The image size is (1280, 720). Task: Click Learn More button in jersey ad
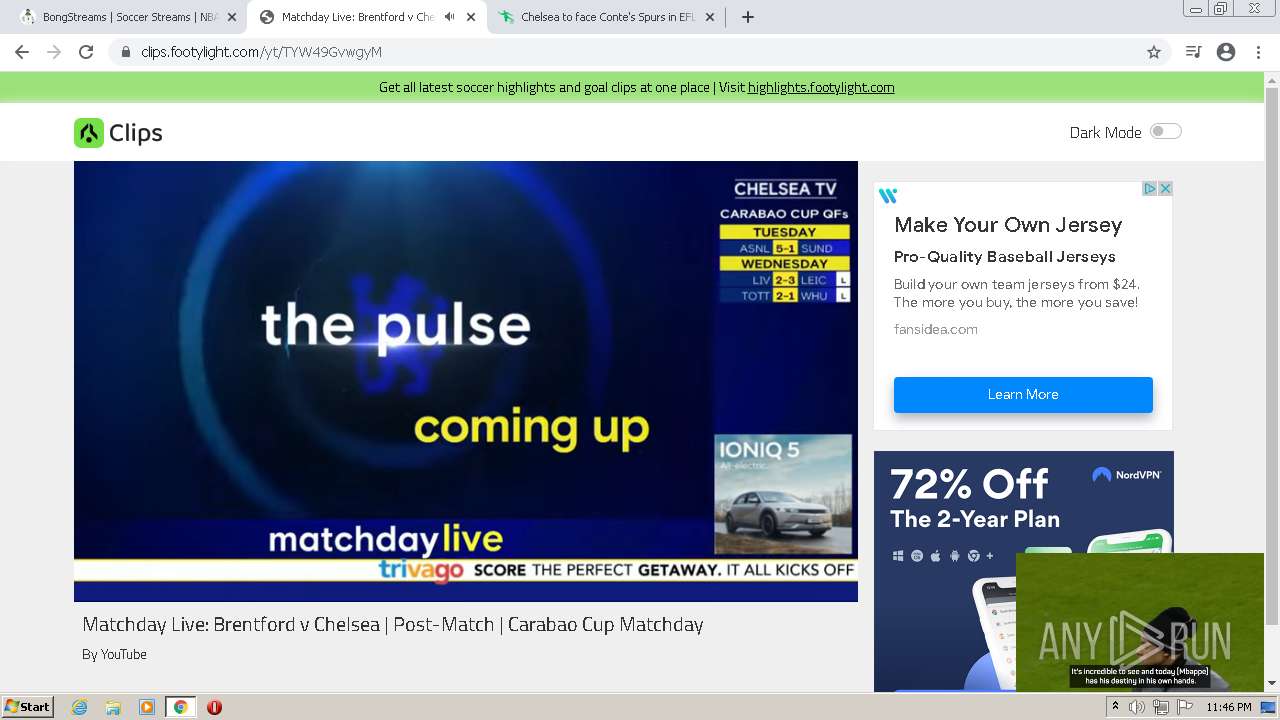click(x=1023, y=394)
